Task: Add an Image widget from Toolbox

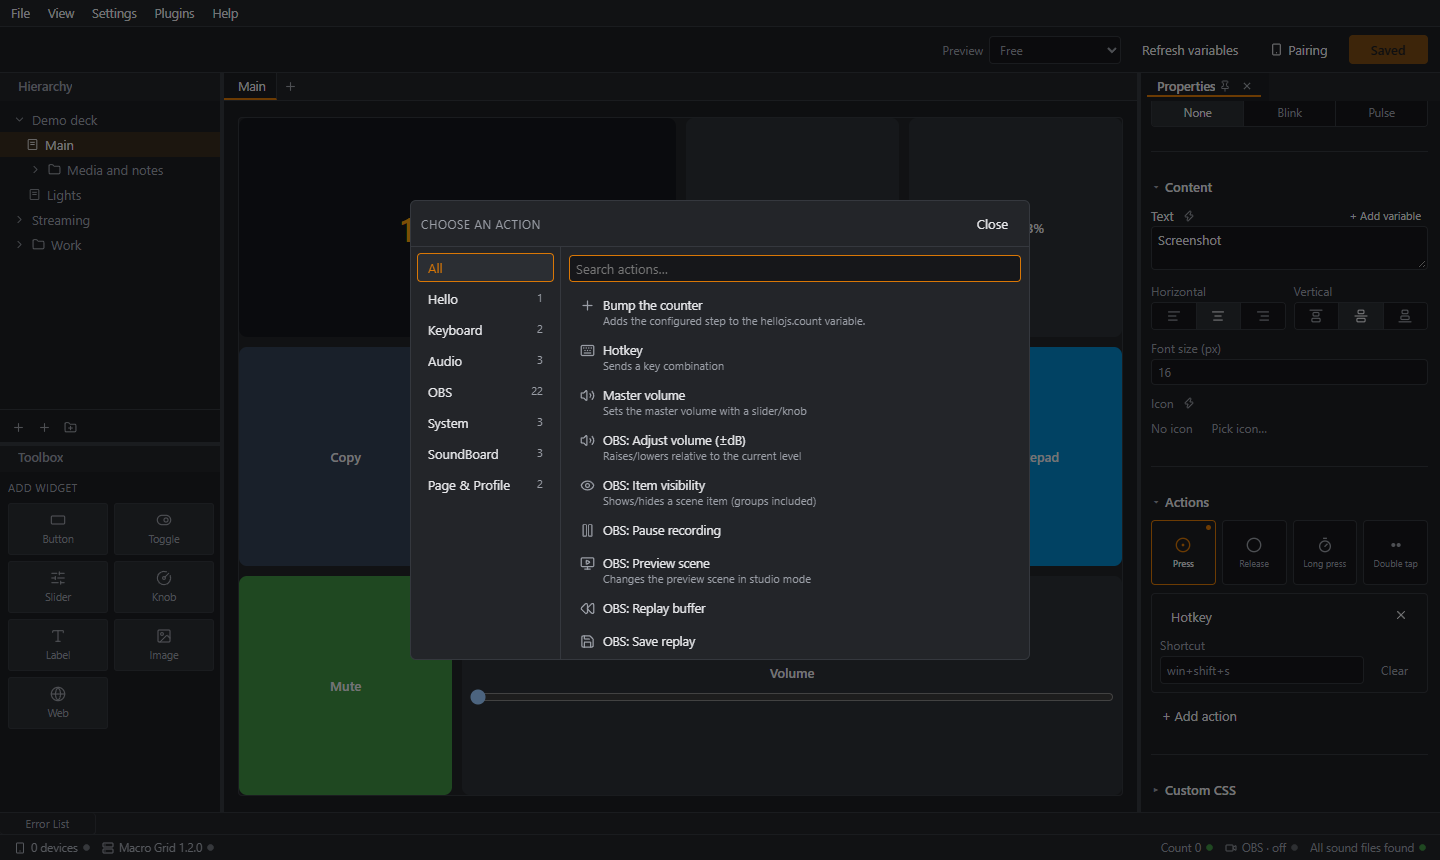Action: click(164, 645)
